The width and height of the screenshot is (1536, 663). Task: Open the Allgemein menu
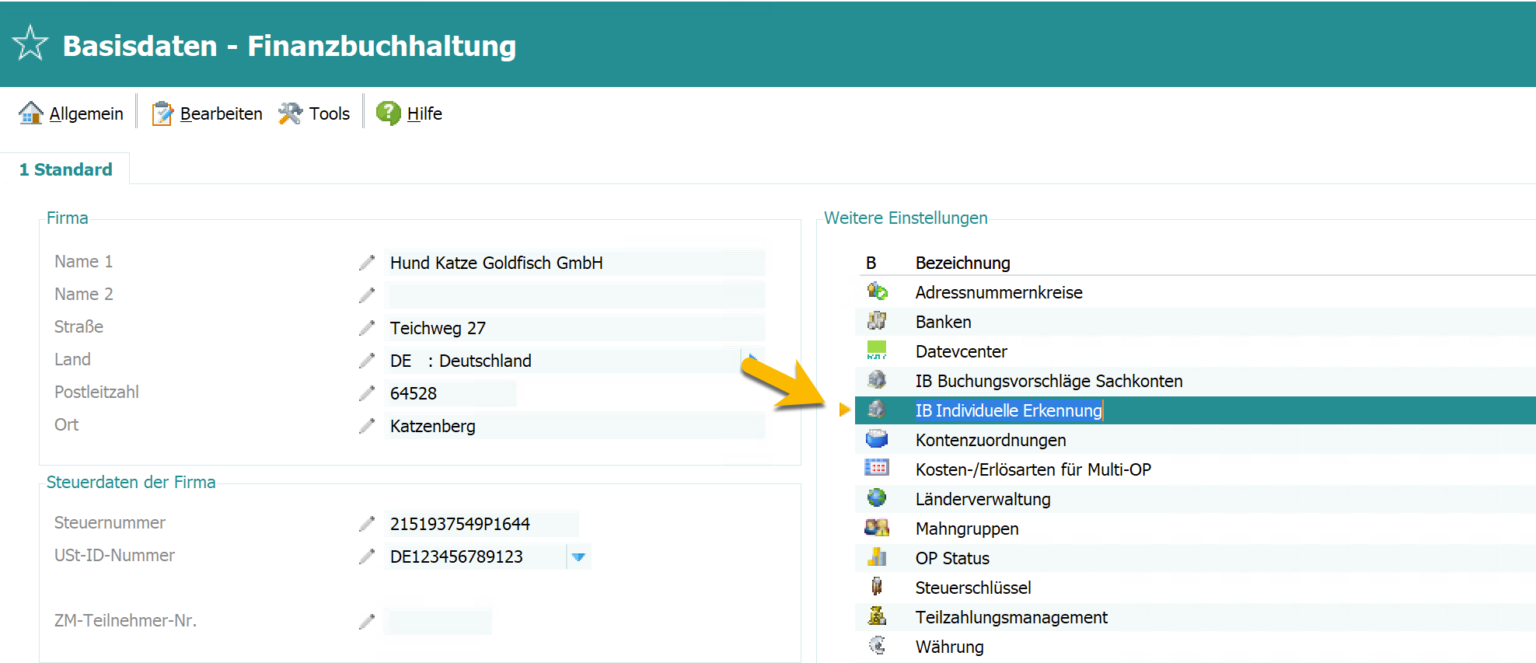tap(72, 114)
